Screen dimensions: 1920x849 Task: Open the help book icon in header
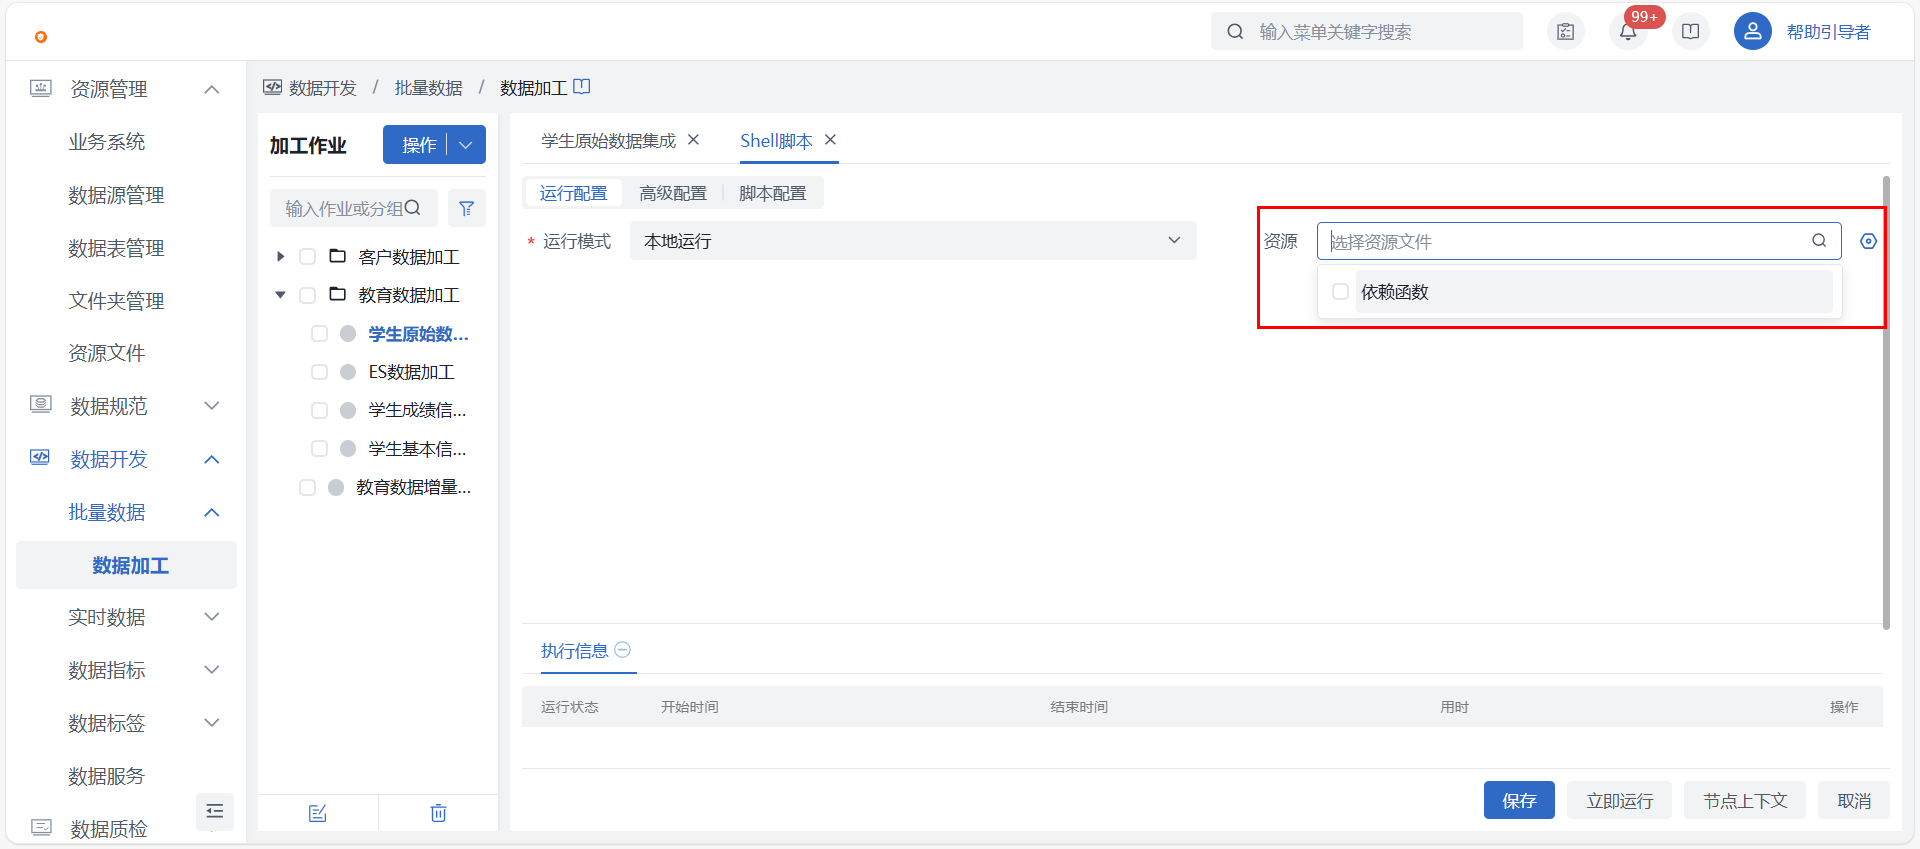click(x=1691, y=32)
